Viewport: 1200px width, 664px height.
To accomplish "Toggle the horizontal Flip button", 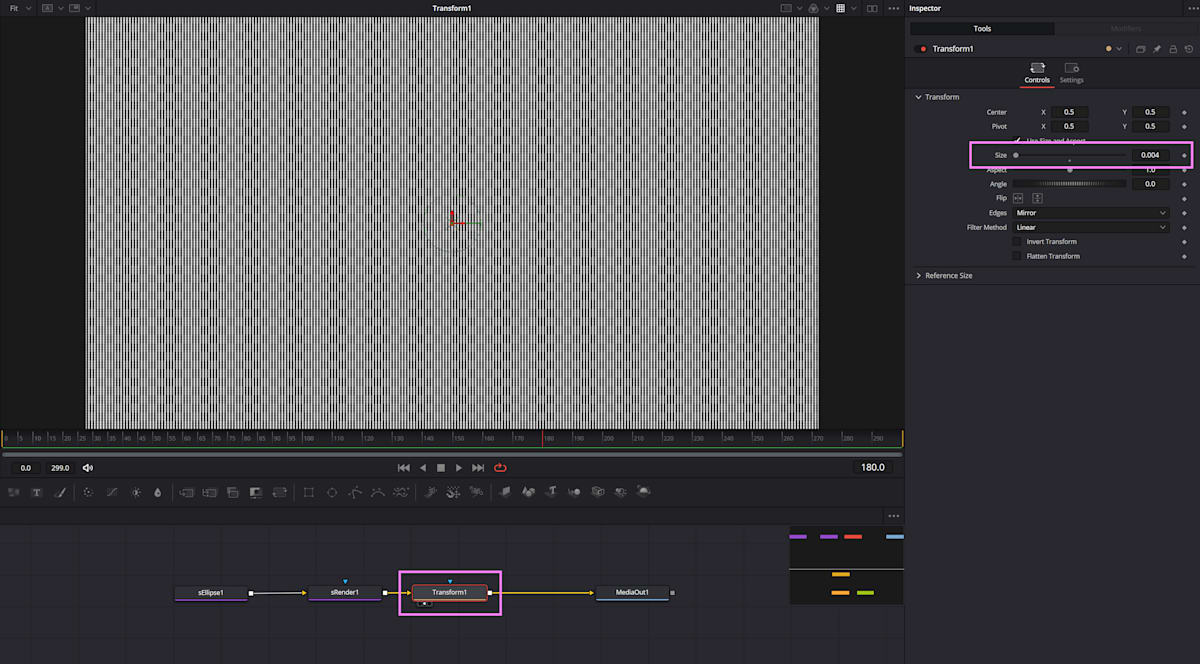I will tap(1016, 197).
